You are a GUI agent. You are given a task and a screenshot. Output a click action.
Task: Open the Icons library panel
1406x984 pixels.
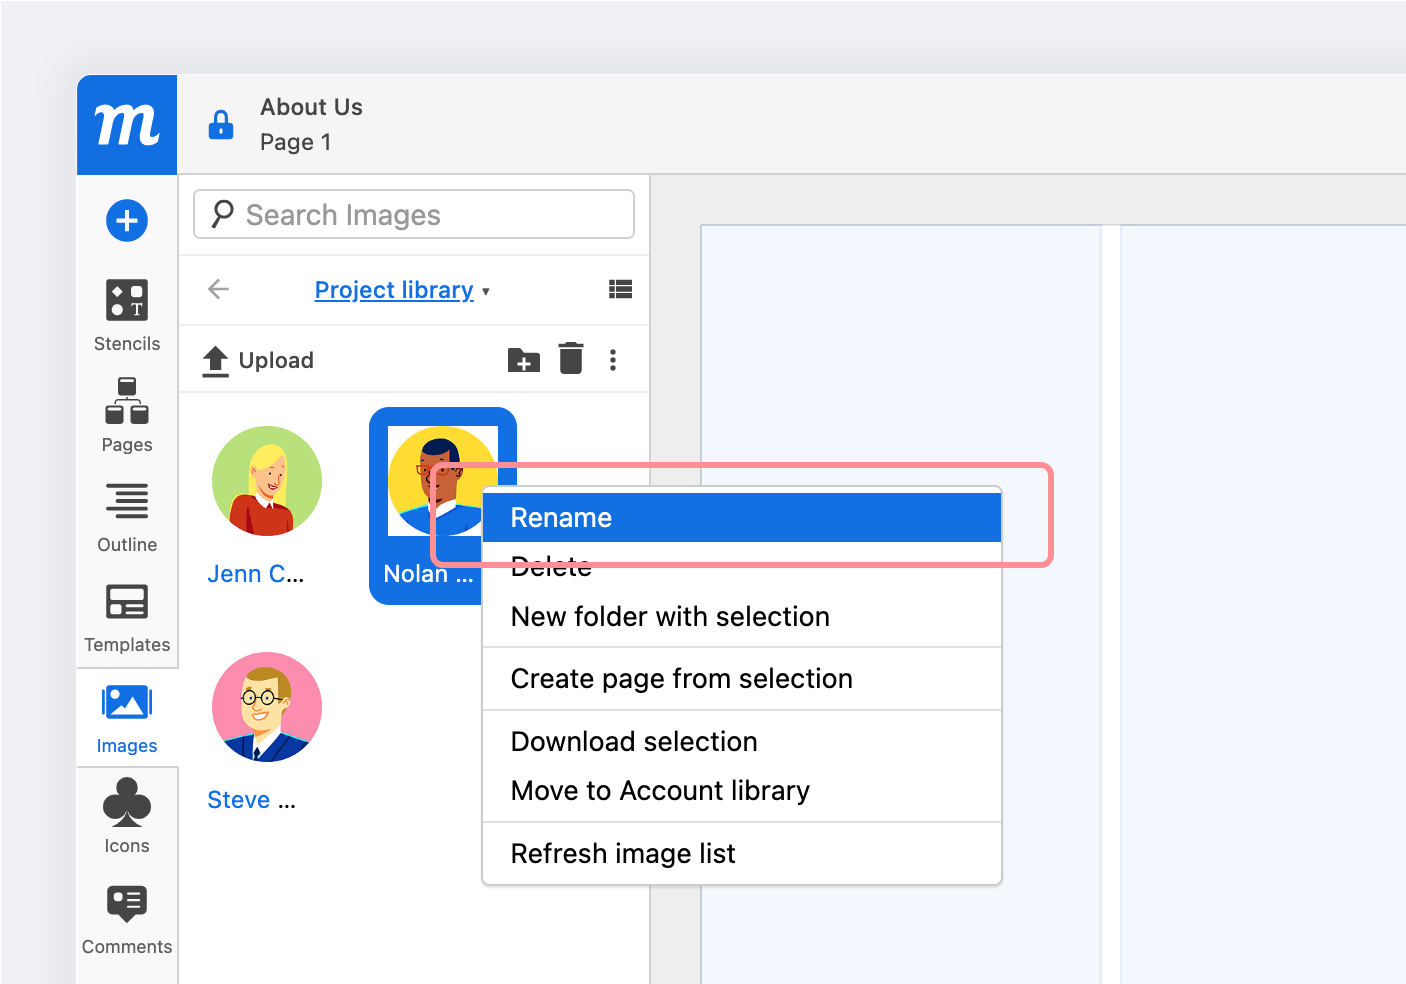[x=127, y=816]
